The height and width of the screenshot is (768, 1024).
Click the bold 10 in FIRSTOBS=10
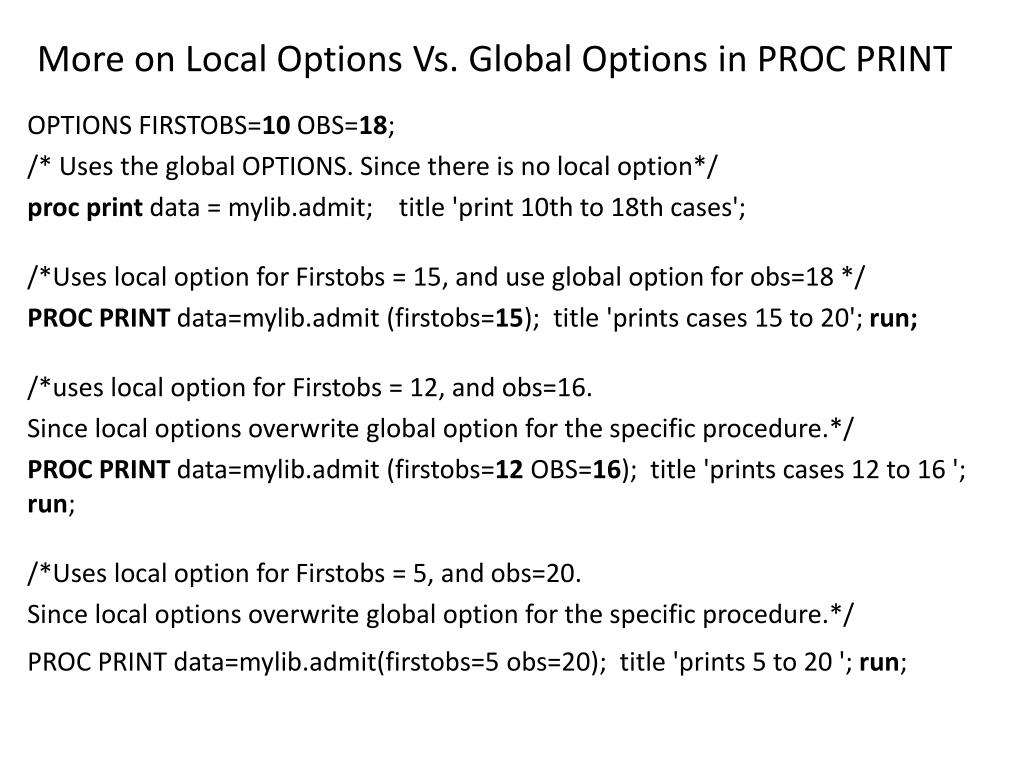point(276,125)
